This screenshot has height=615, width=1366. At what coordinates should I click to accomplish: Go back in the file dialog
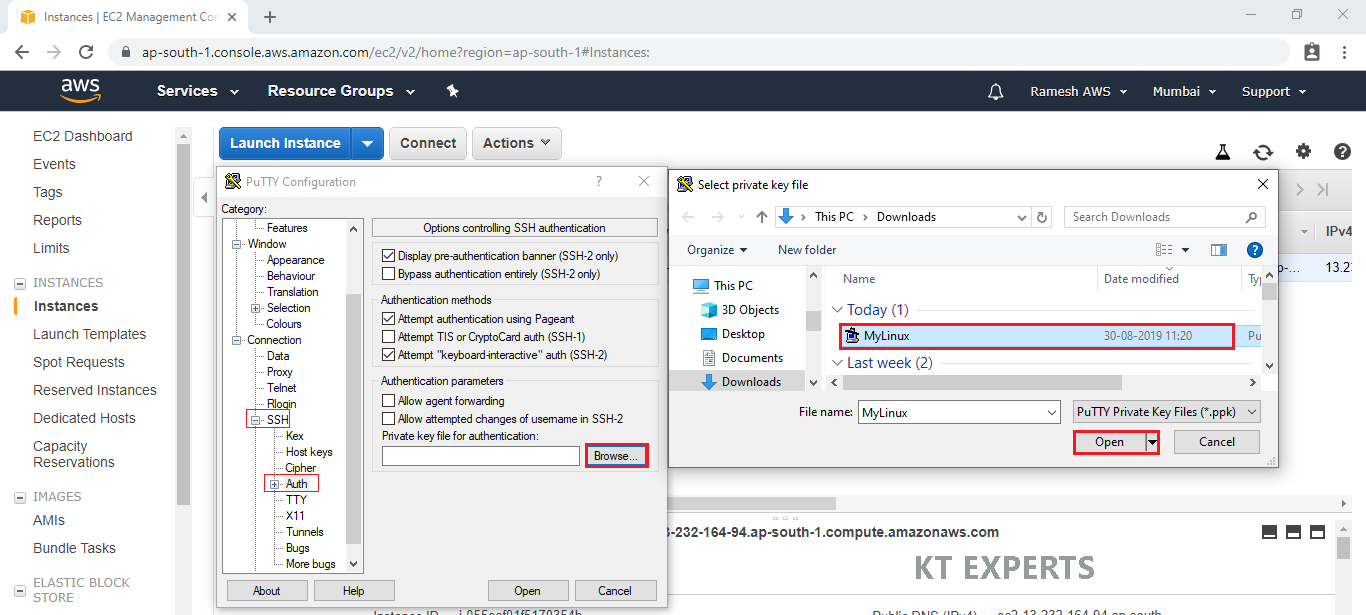click(688, 217)
